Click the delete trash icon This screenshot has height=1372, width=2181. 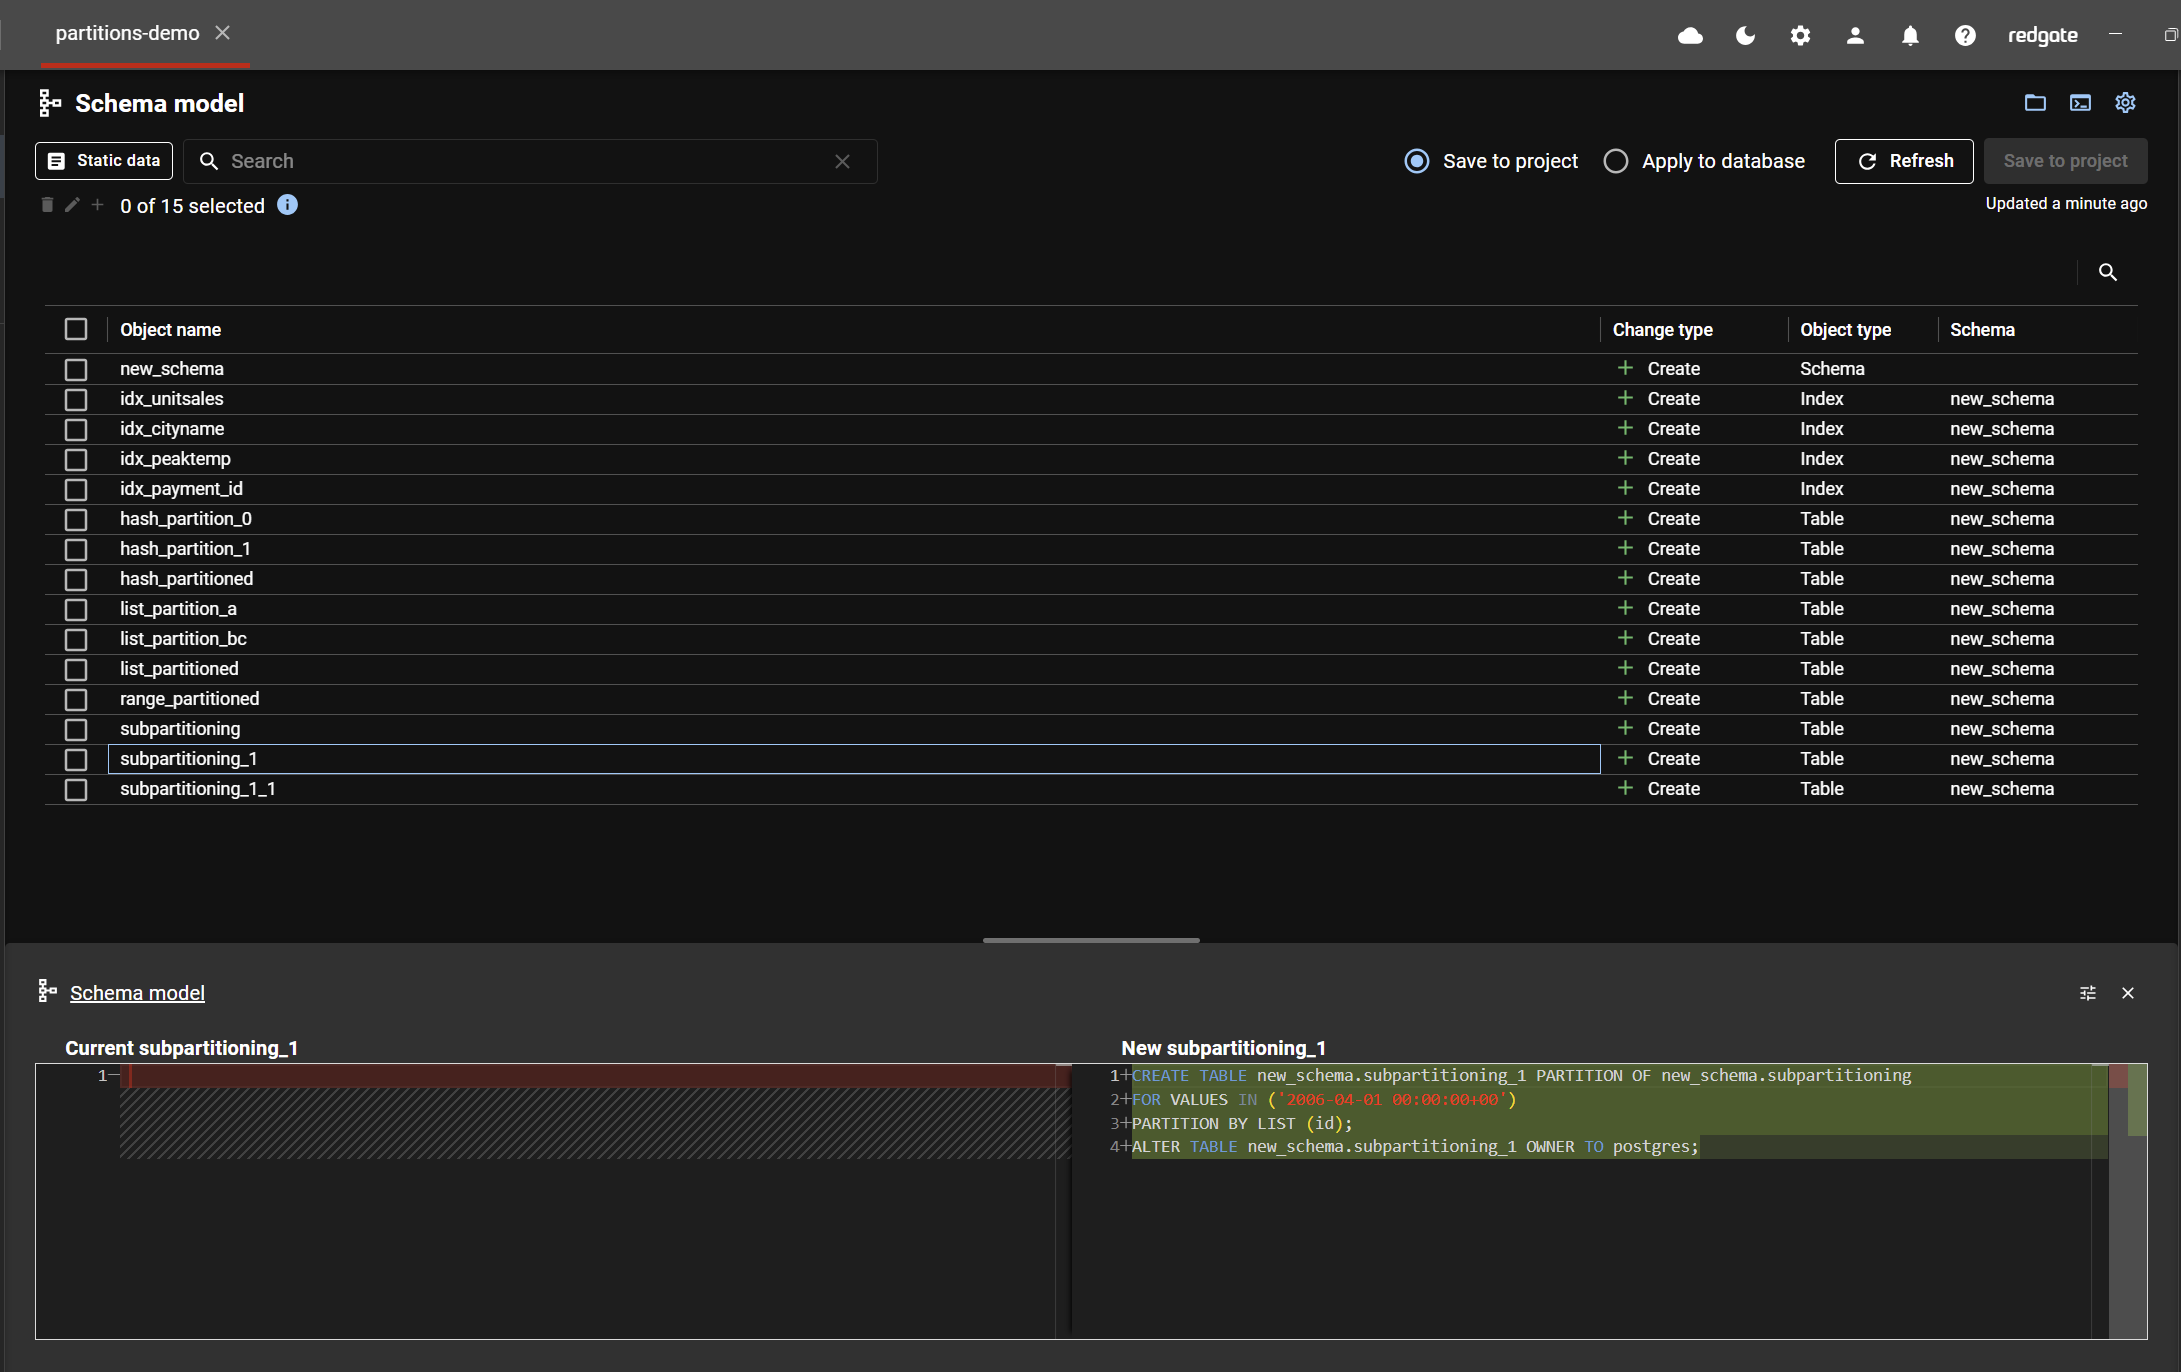click(x=47, y=205)
